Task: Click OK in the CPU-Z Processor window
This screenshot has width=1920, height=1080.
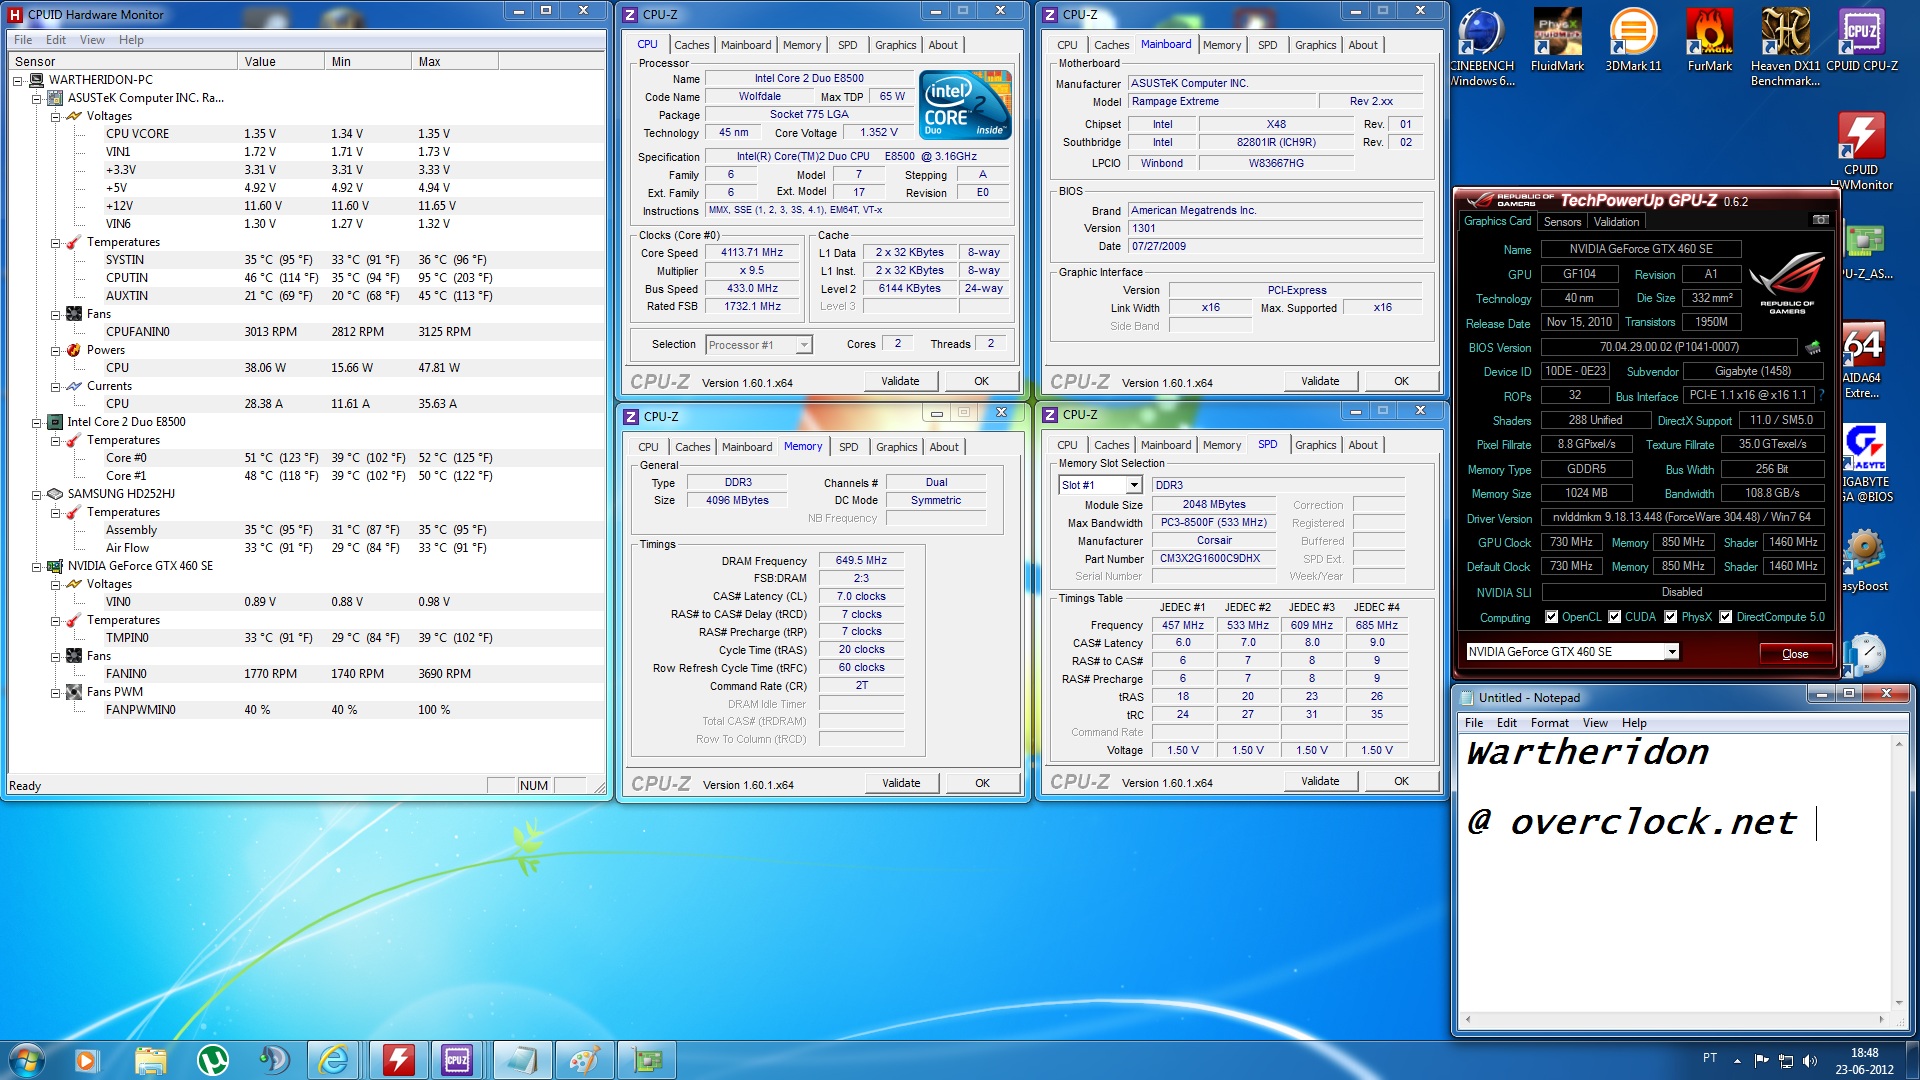Action: pyautogui.click(x=981, y=381)
